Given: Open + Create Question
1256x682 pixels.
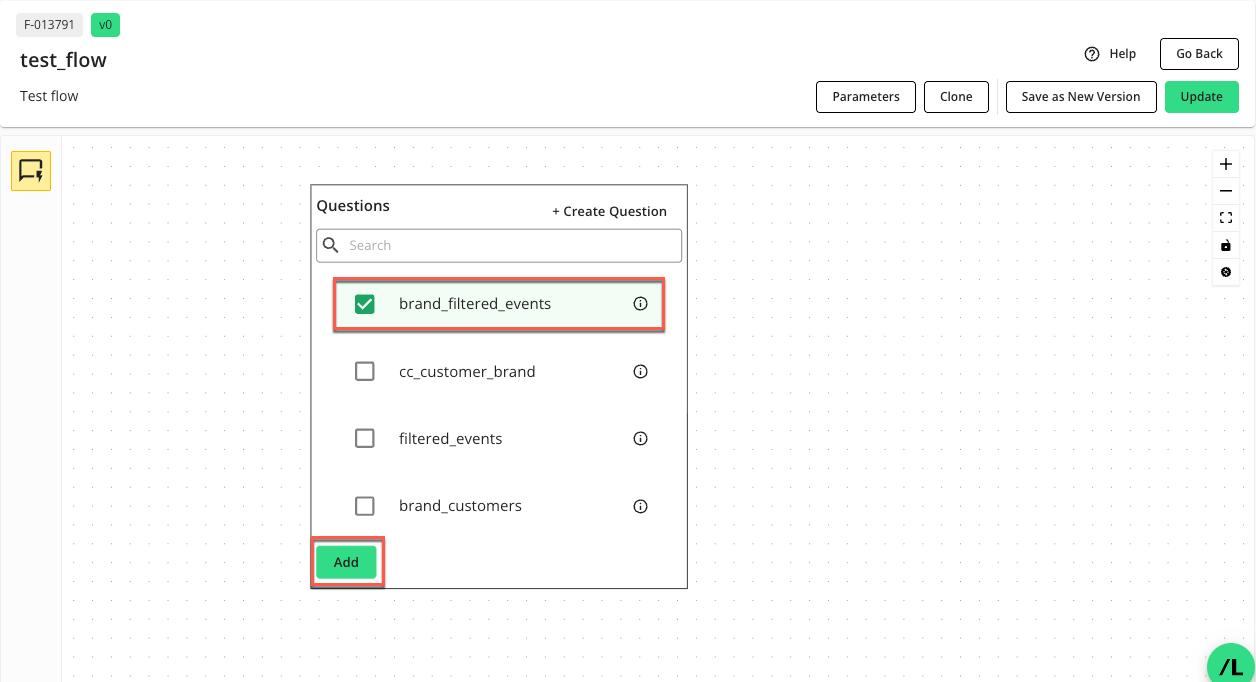Looking at the screenshot, I should (609, 211).
